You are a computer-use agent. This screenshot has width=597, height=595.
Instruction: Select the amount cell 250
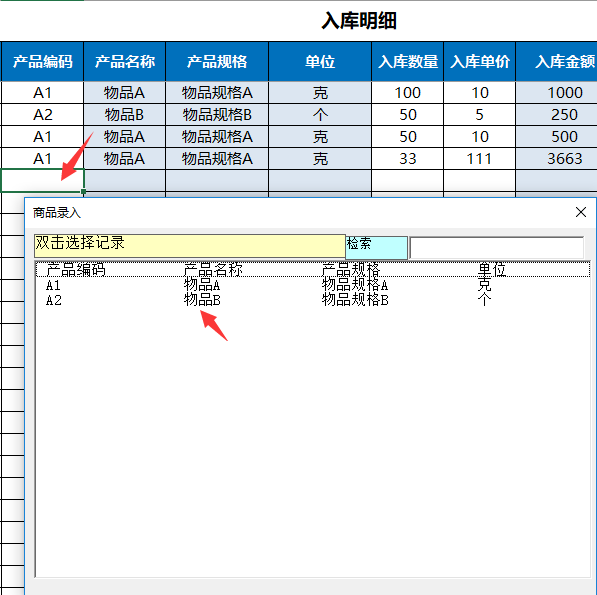tap(557, 115)
